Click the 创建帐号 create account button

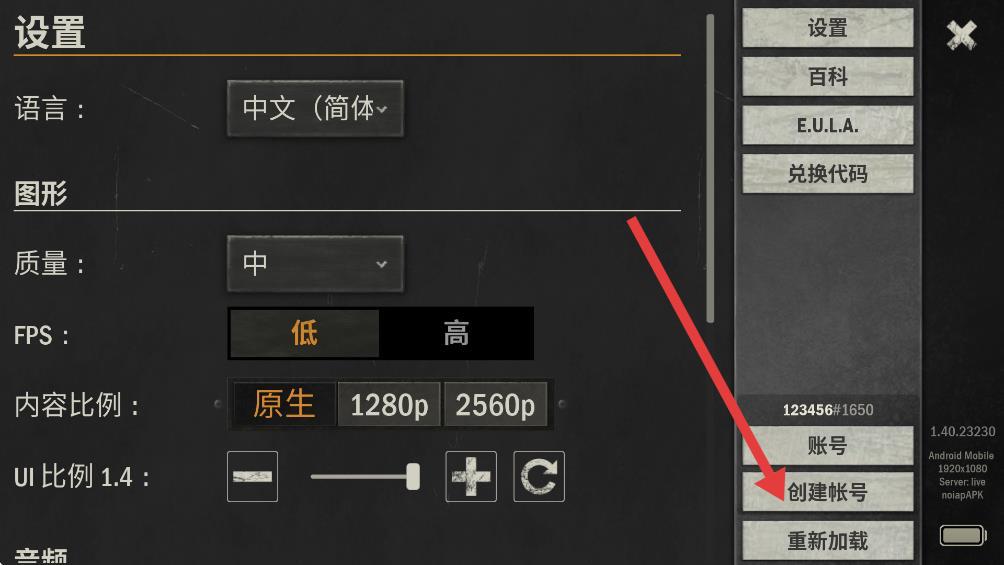(828, 492)
